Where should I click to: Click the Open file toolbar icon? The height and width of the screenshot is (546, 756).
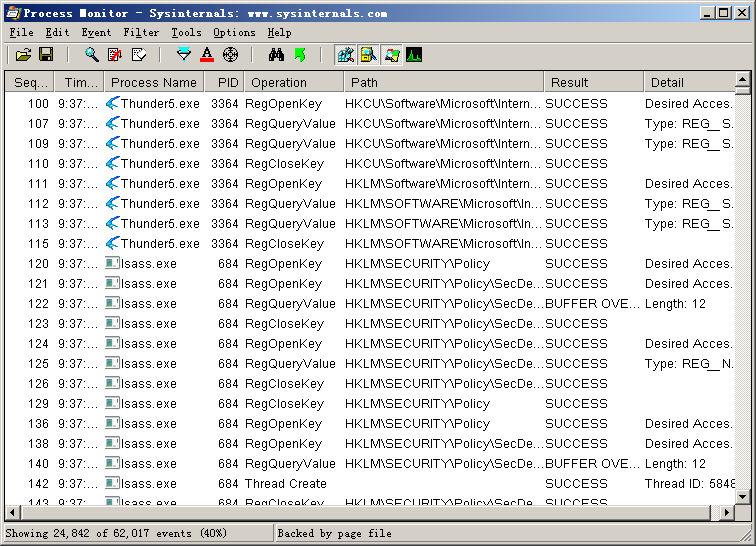click(23, 55)
